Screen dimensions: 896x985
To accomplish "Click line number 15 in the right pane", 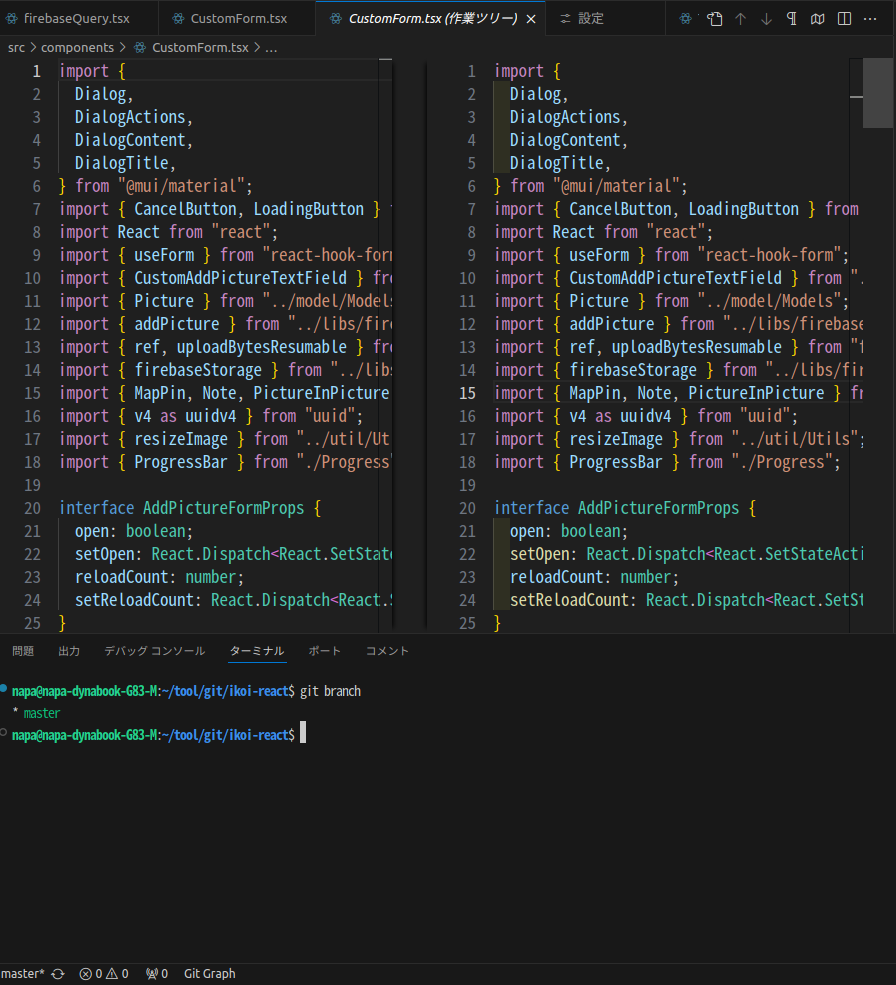I will coord(467,393).
